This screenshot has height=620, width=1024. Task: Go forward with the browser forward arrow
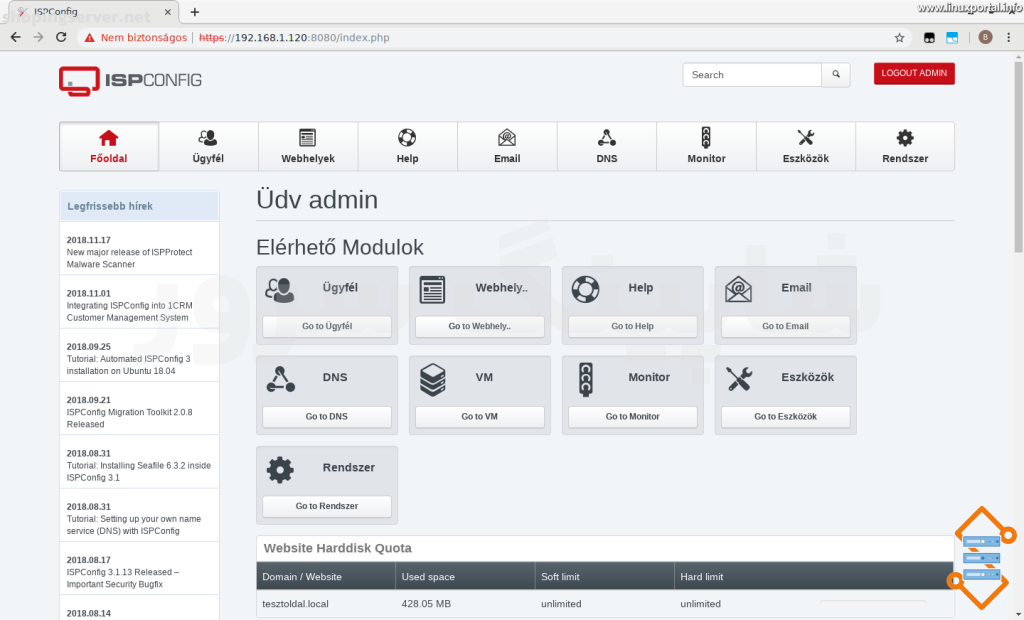pyautogui.click(x=39, y=38)
